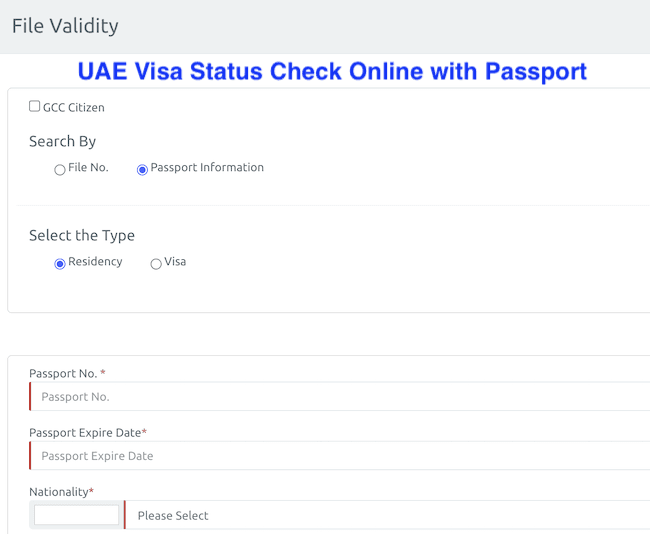Select the Residency radio button
Viewport: 650px width, 534px height.
click(x=60, y=264)
